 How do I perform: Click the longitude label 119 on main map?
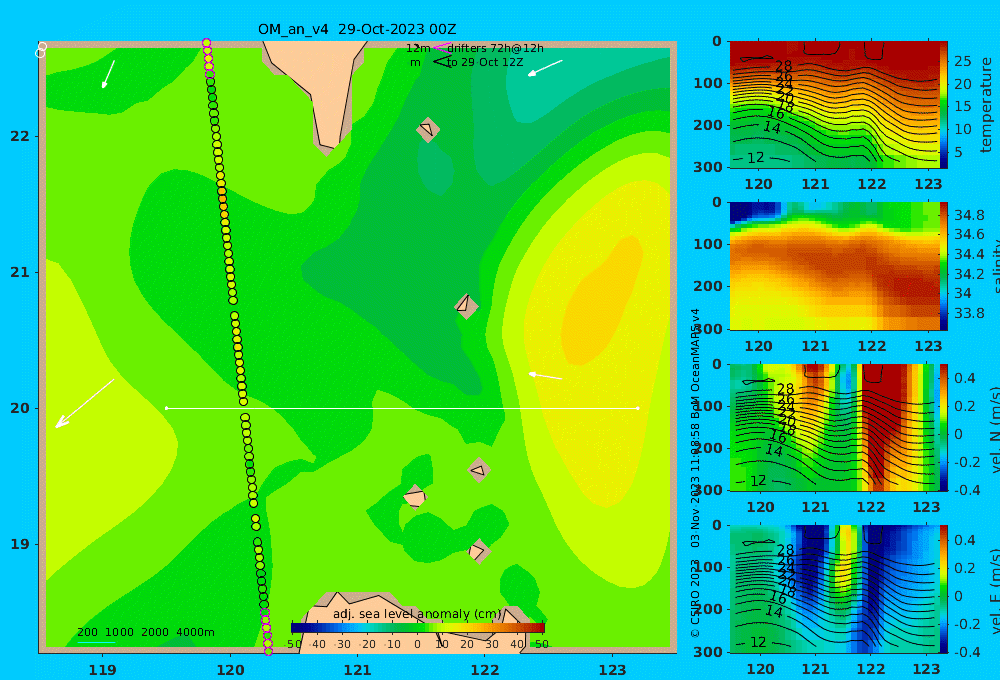[103, 670]
